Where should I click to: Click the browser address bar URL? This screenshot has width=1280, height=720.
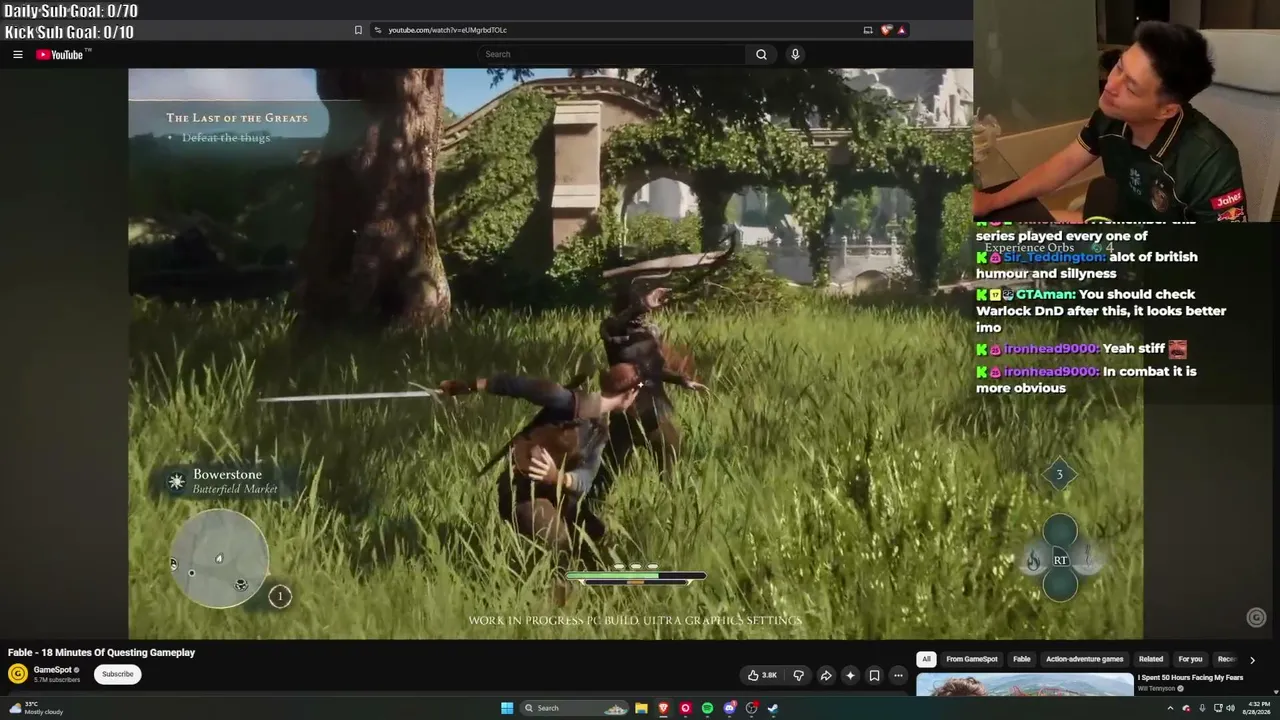447,30
